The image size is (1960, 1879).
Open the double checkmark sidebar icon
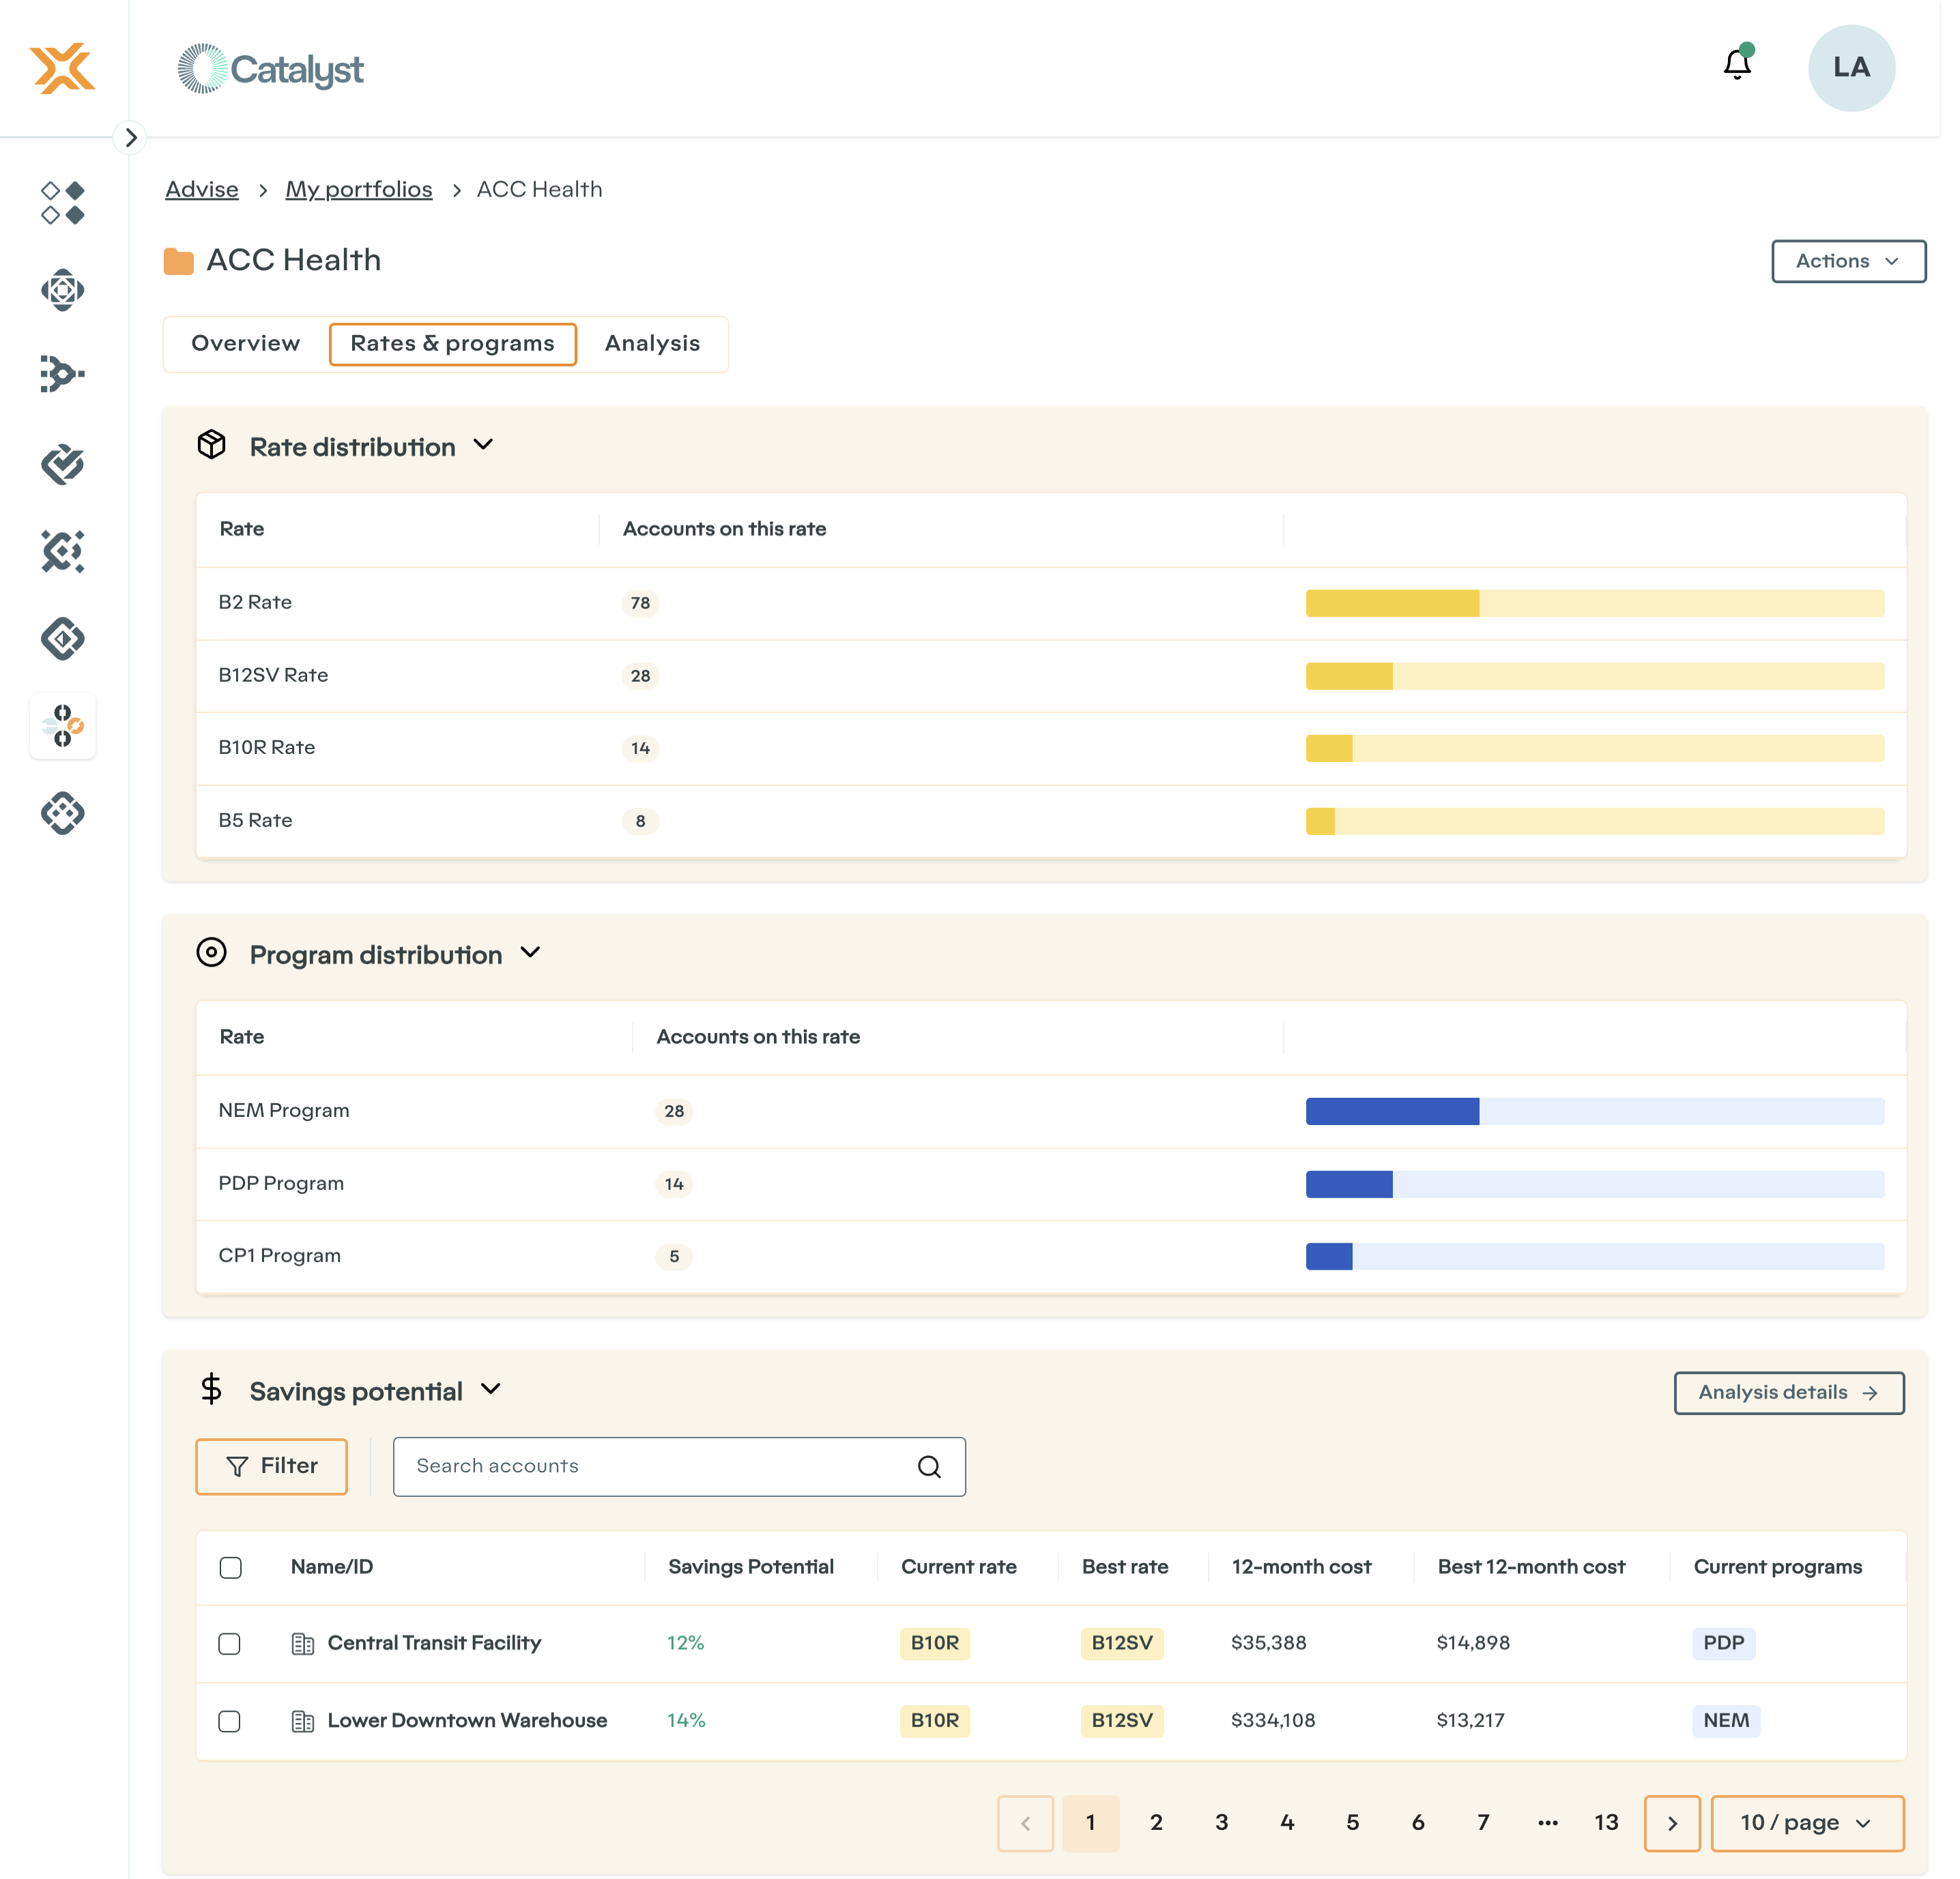(62, 464)
